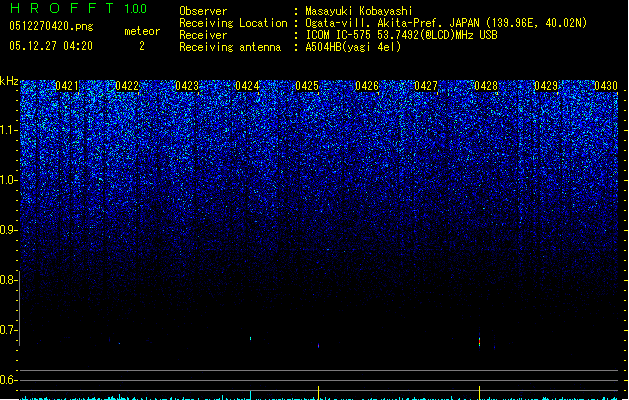
Task: Click the version number 1.0.0
Action: 136,9
